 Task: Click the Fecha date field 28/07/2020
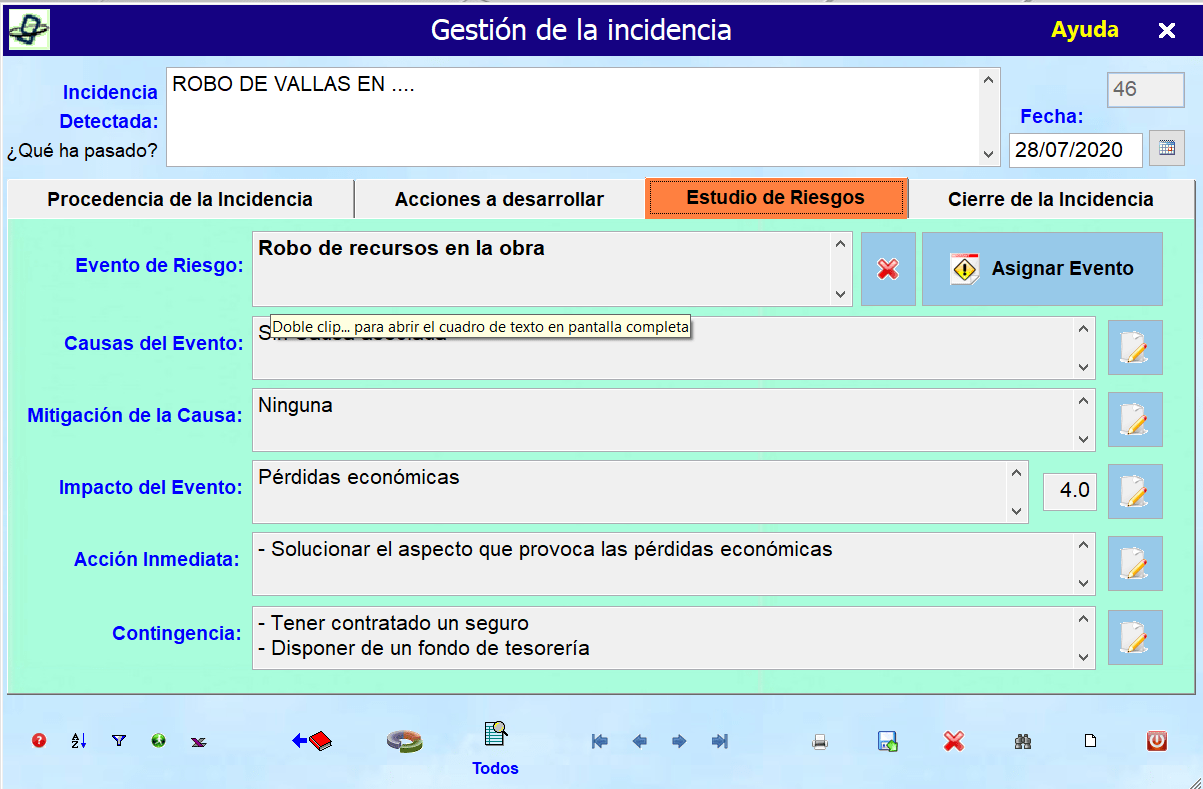click(x=1076, y=150)
